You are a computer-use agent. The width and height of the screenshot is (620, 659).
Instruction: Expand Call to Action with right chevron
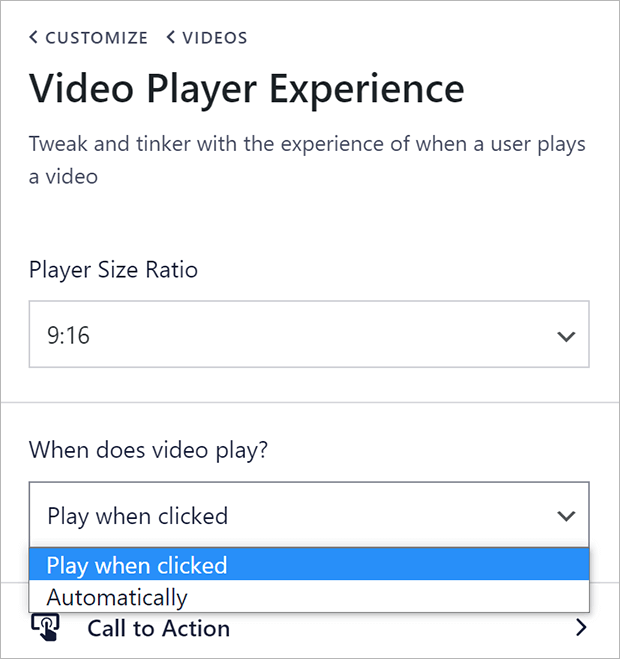581,627
